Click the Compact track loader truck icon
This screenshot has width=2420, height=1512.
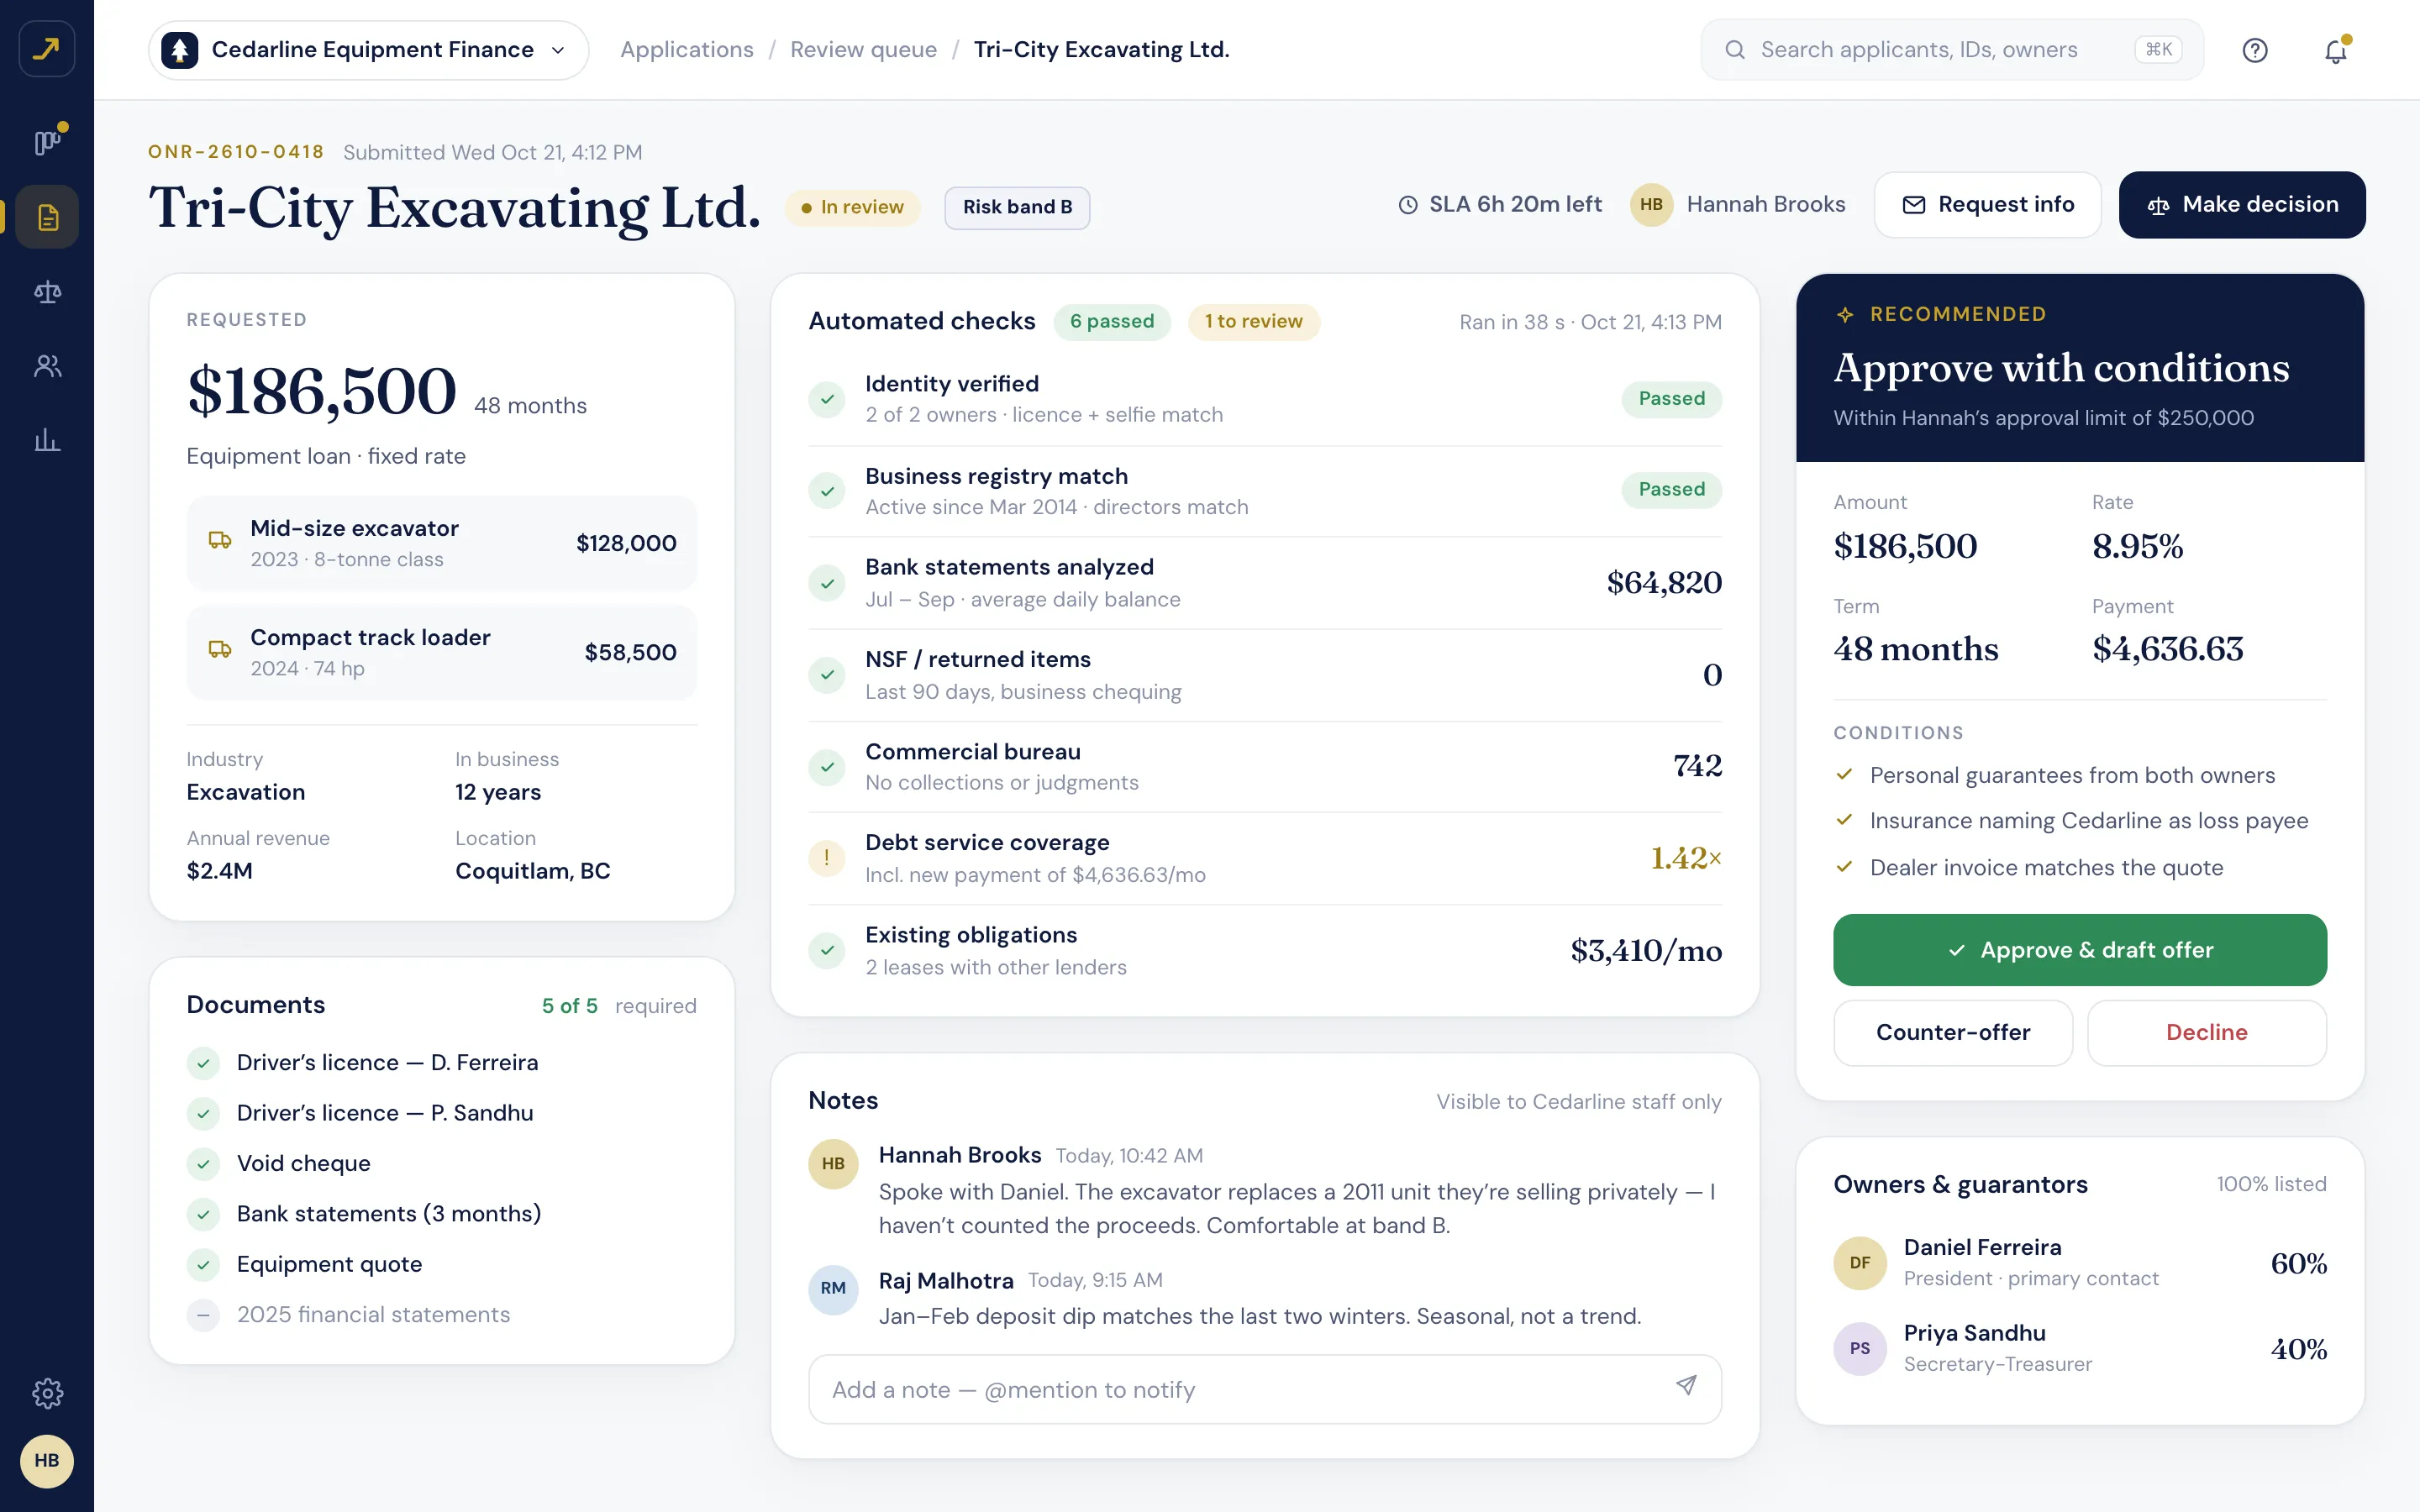click(x=220, y=650)
